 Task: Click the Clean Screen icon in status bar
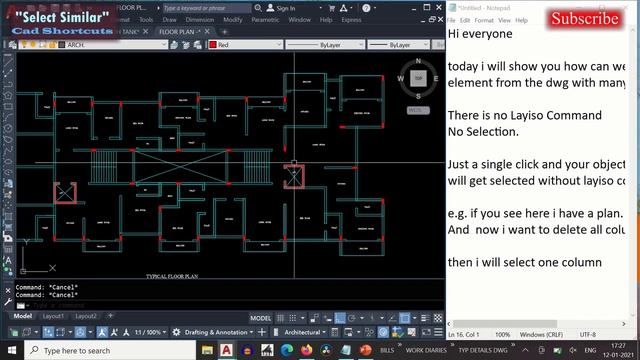(x=426, y=332)
